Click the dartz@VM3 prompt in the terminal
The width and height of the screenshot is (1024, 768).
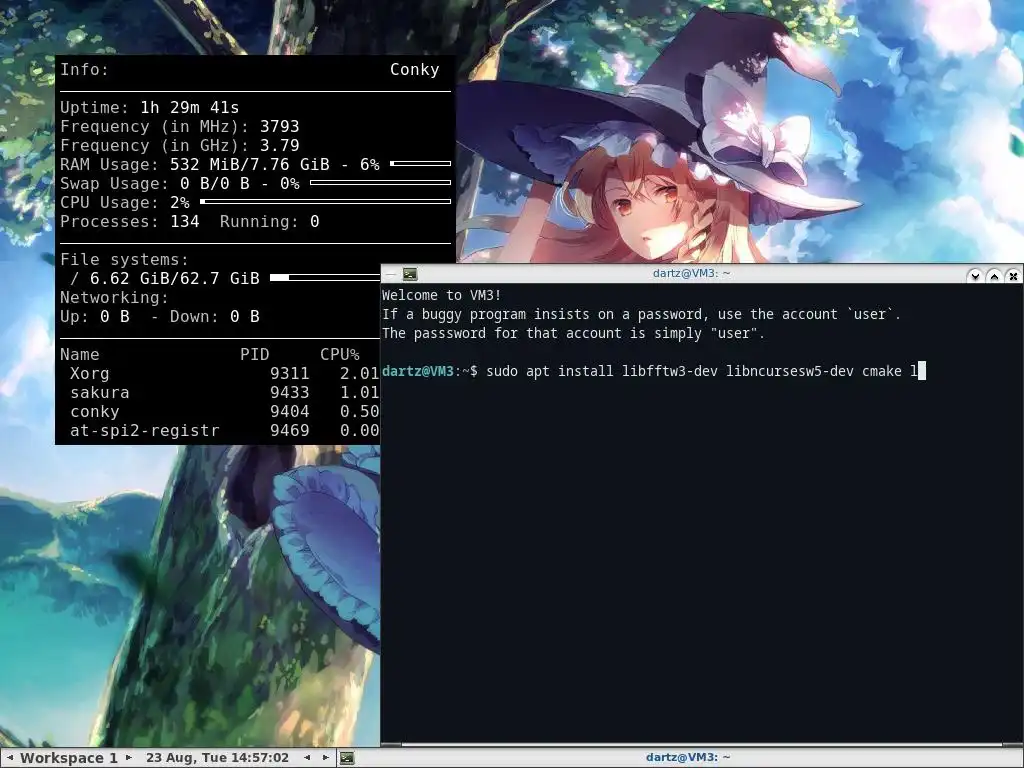click(418, 372)
